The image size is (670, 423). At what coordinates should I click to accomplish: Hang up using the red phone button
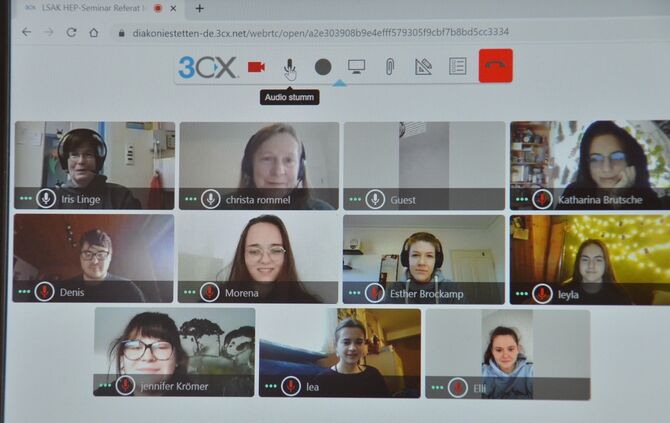(x=495, y=66)
